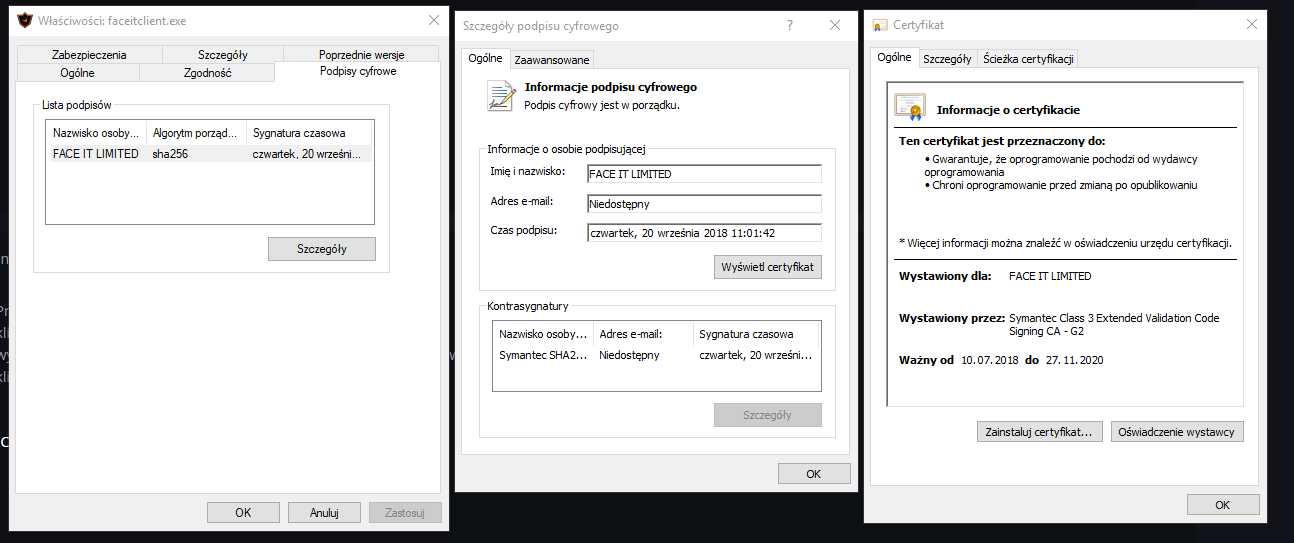
Task: Click the greyed-out Zastosuj button
Action: pos(405,512)
